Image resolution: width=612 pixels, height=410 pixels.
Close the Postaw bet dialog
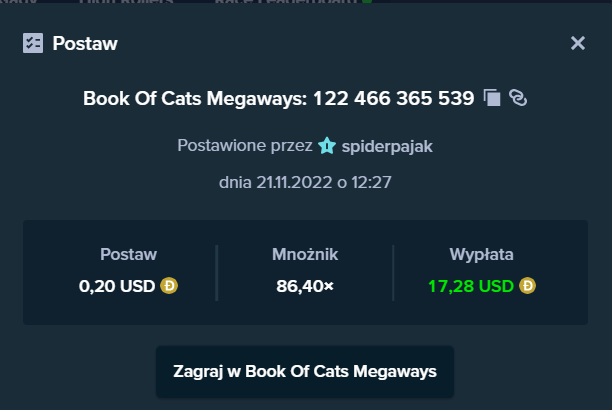[x=578, y=43]
